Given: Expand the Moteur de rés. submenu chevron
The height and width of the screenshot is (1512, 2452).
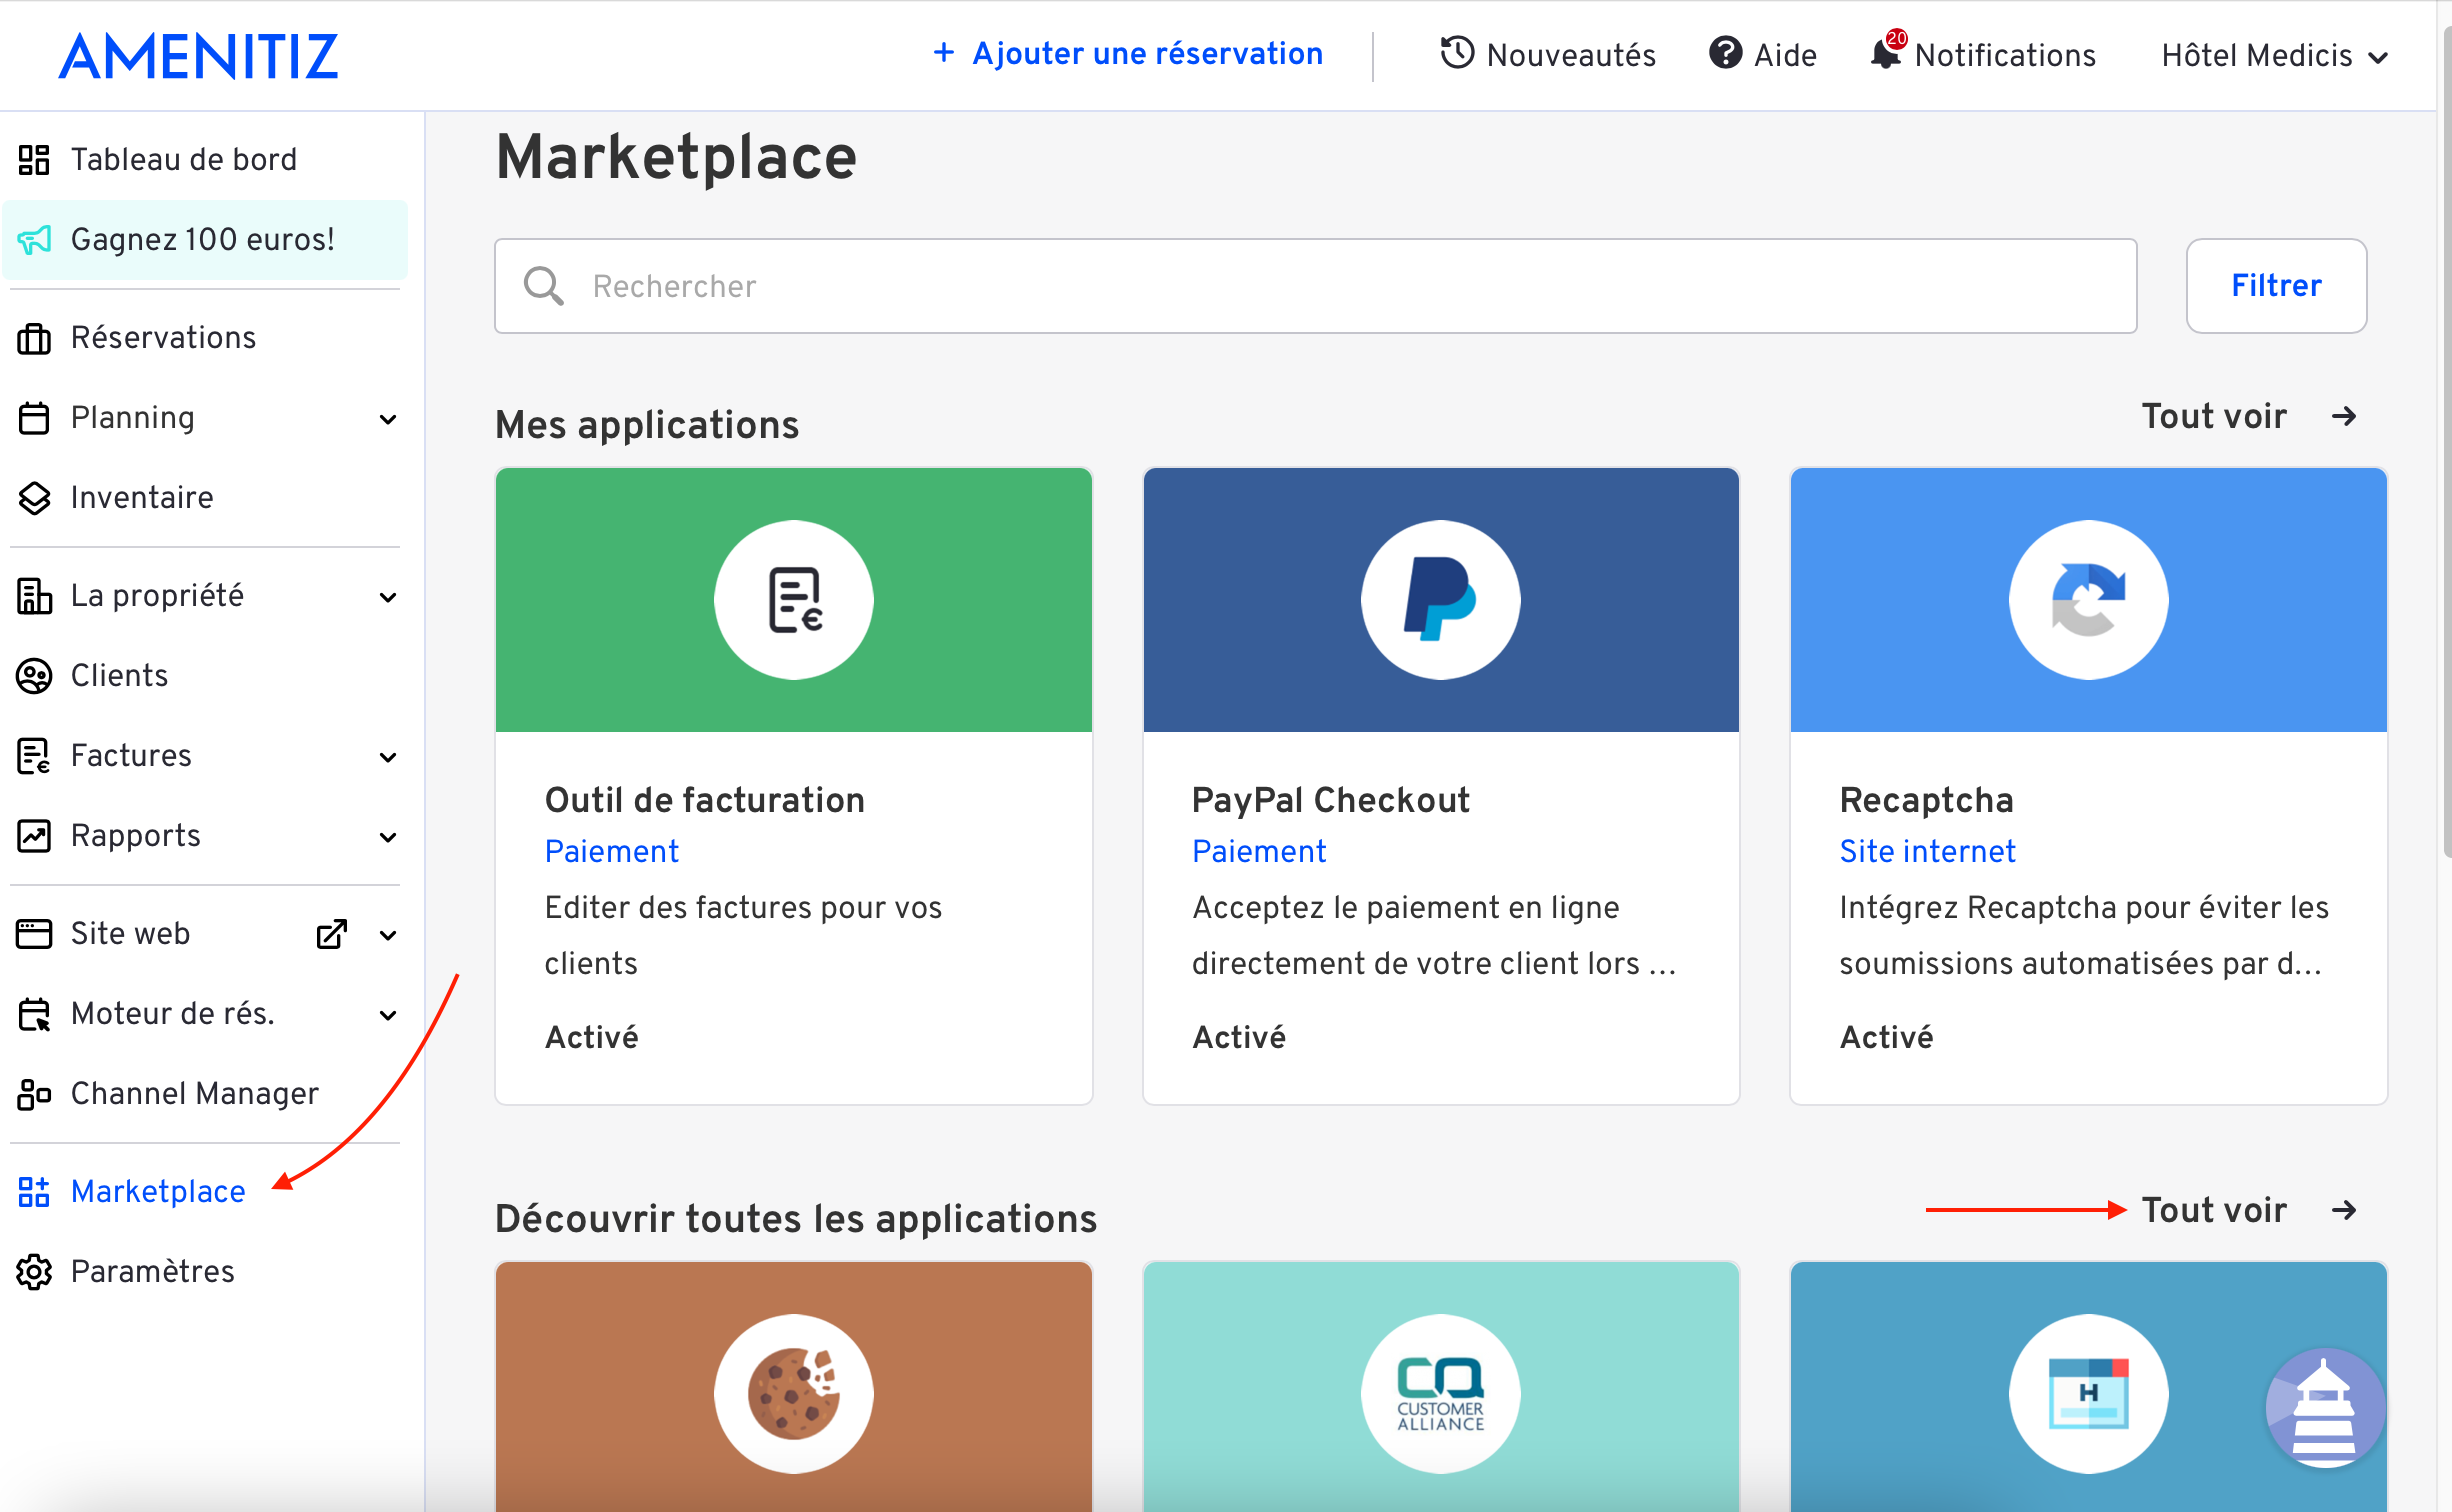Looking at the screenshot, I should click(x=388, y=1016).
